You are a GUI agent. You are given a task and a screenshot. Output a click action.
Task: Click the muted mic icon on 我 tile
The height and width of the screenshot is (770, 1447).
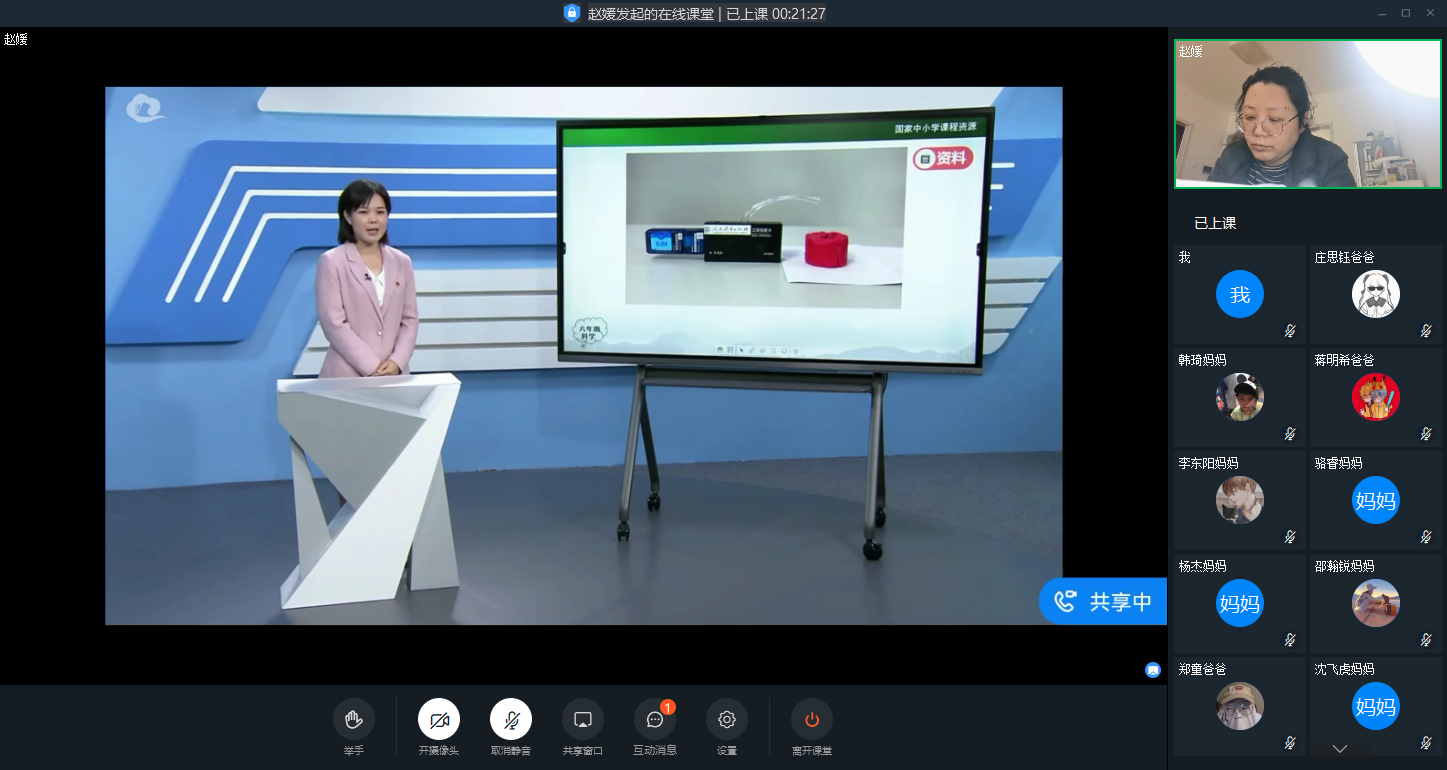1290,331
